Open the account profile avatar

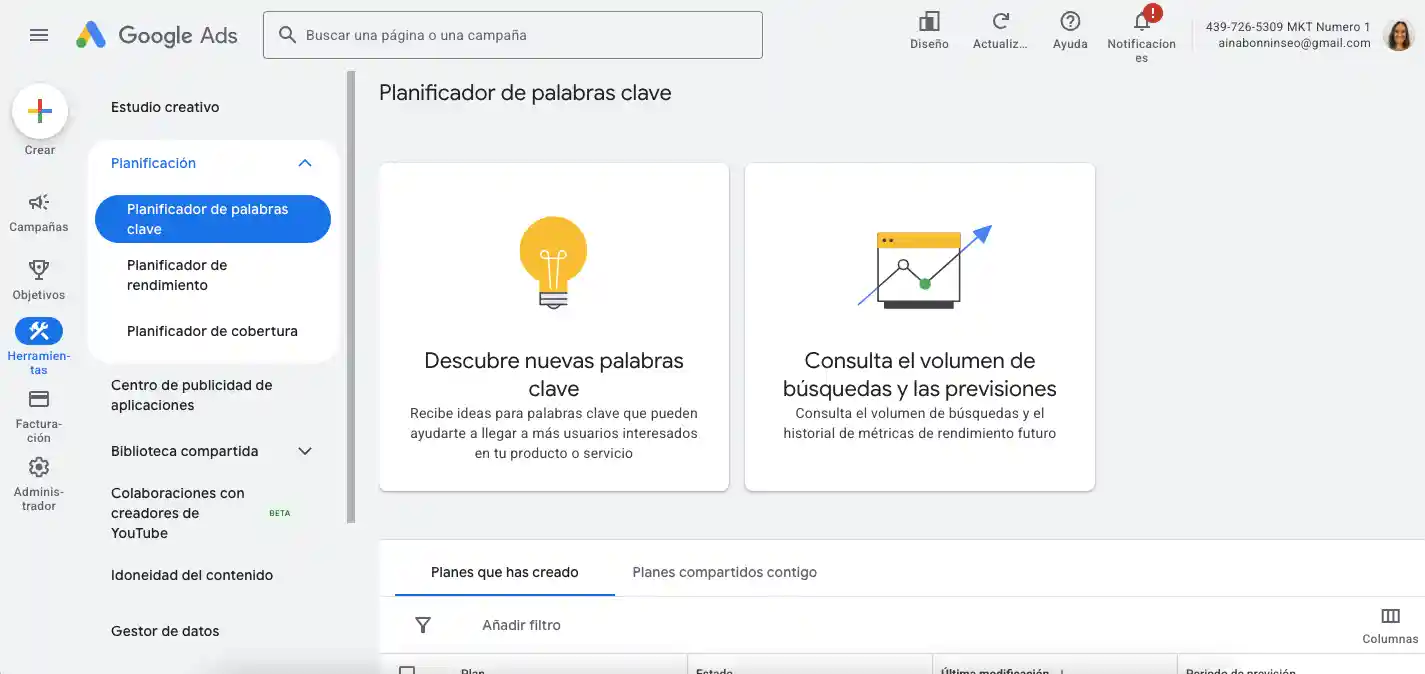[1398, 35]
